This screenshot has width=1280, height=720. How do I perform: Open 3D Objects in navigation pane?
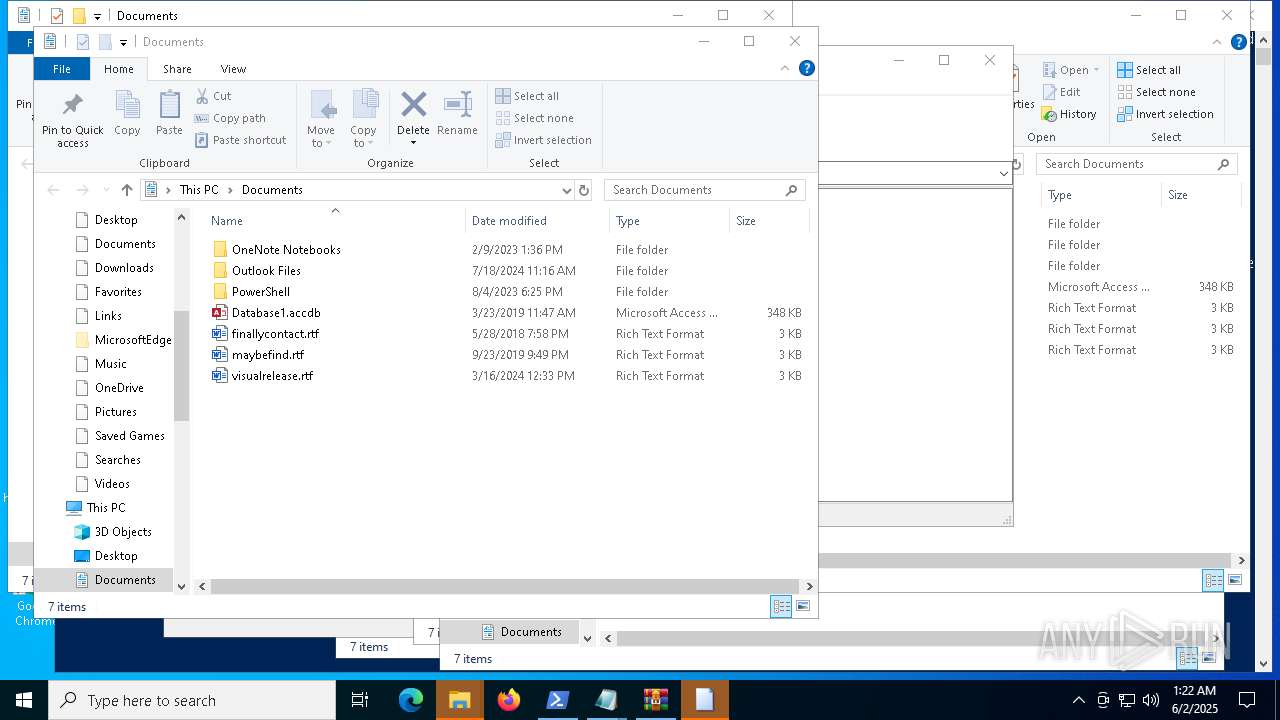(123, 532)
